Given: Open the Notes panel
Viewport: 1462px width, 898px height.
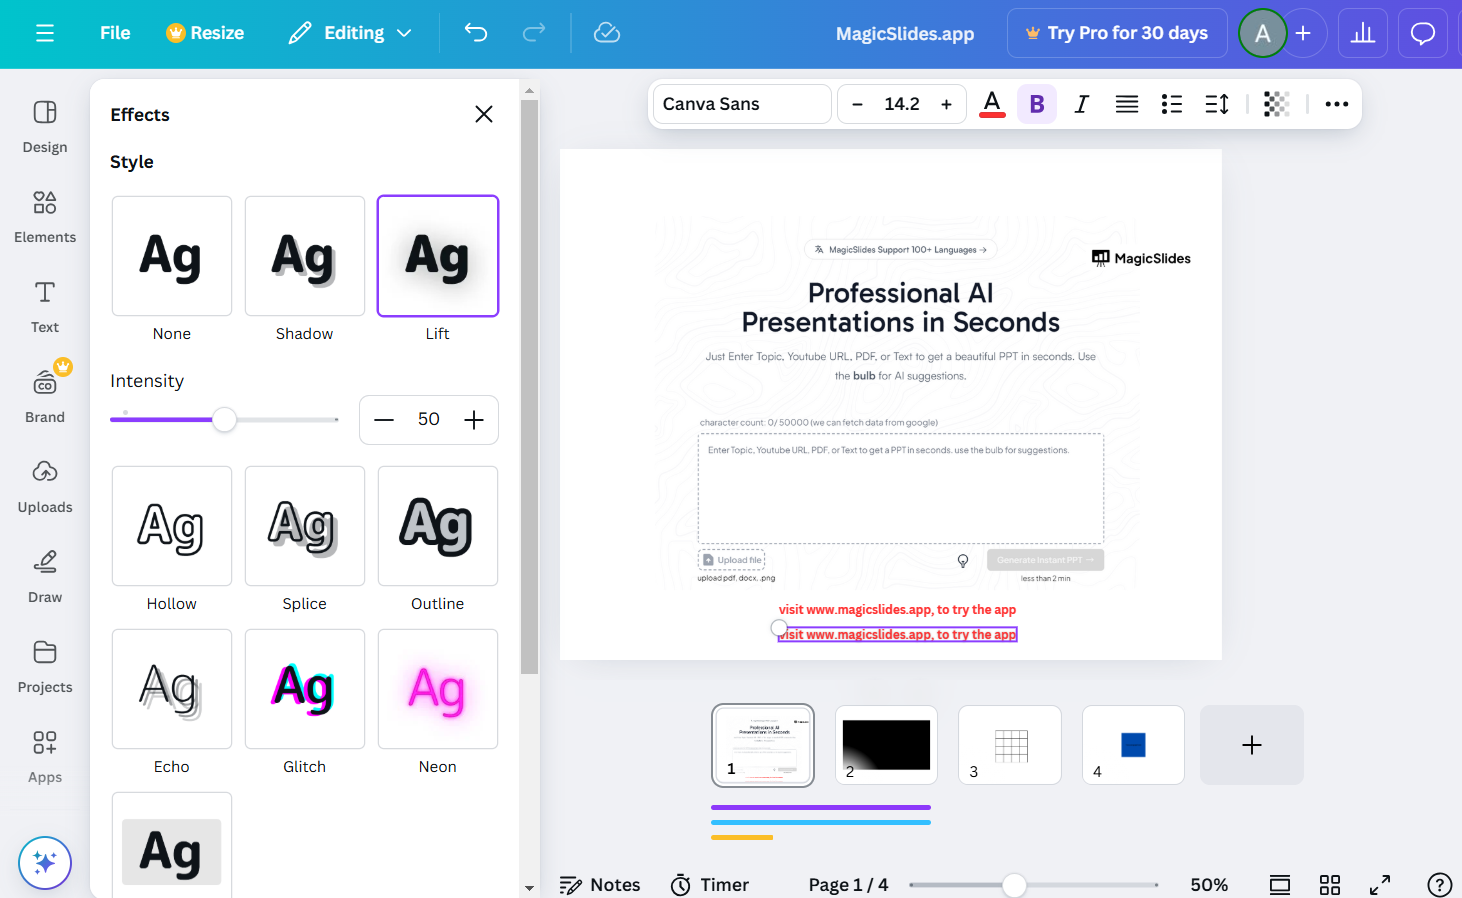Looking at the screenshot, I should tap(600, 885).
